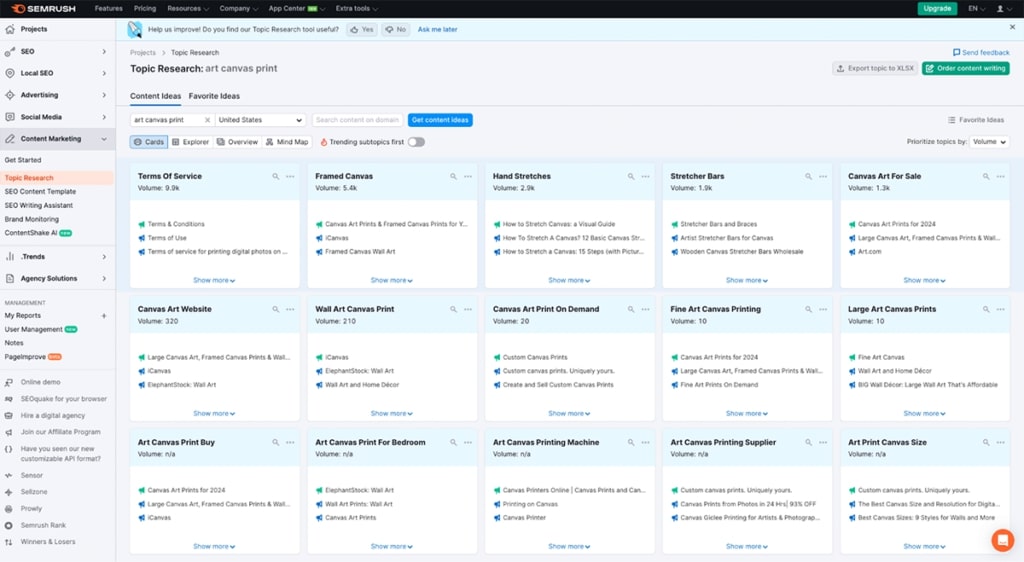The image size is (1024, 562).
Task: Click the Semrush logo
Action: pyautogui.click(x=43, y=8)
